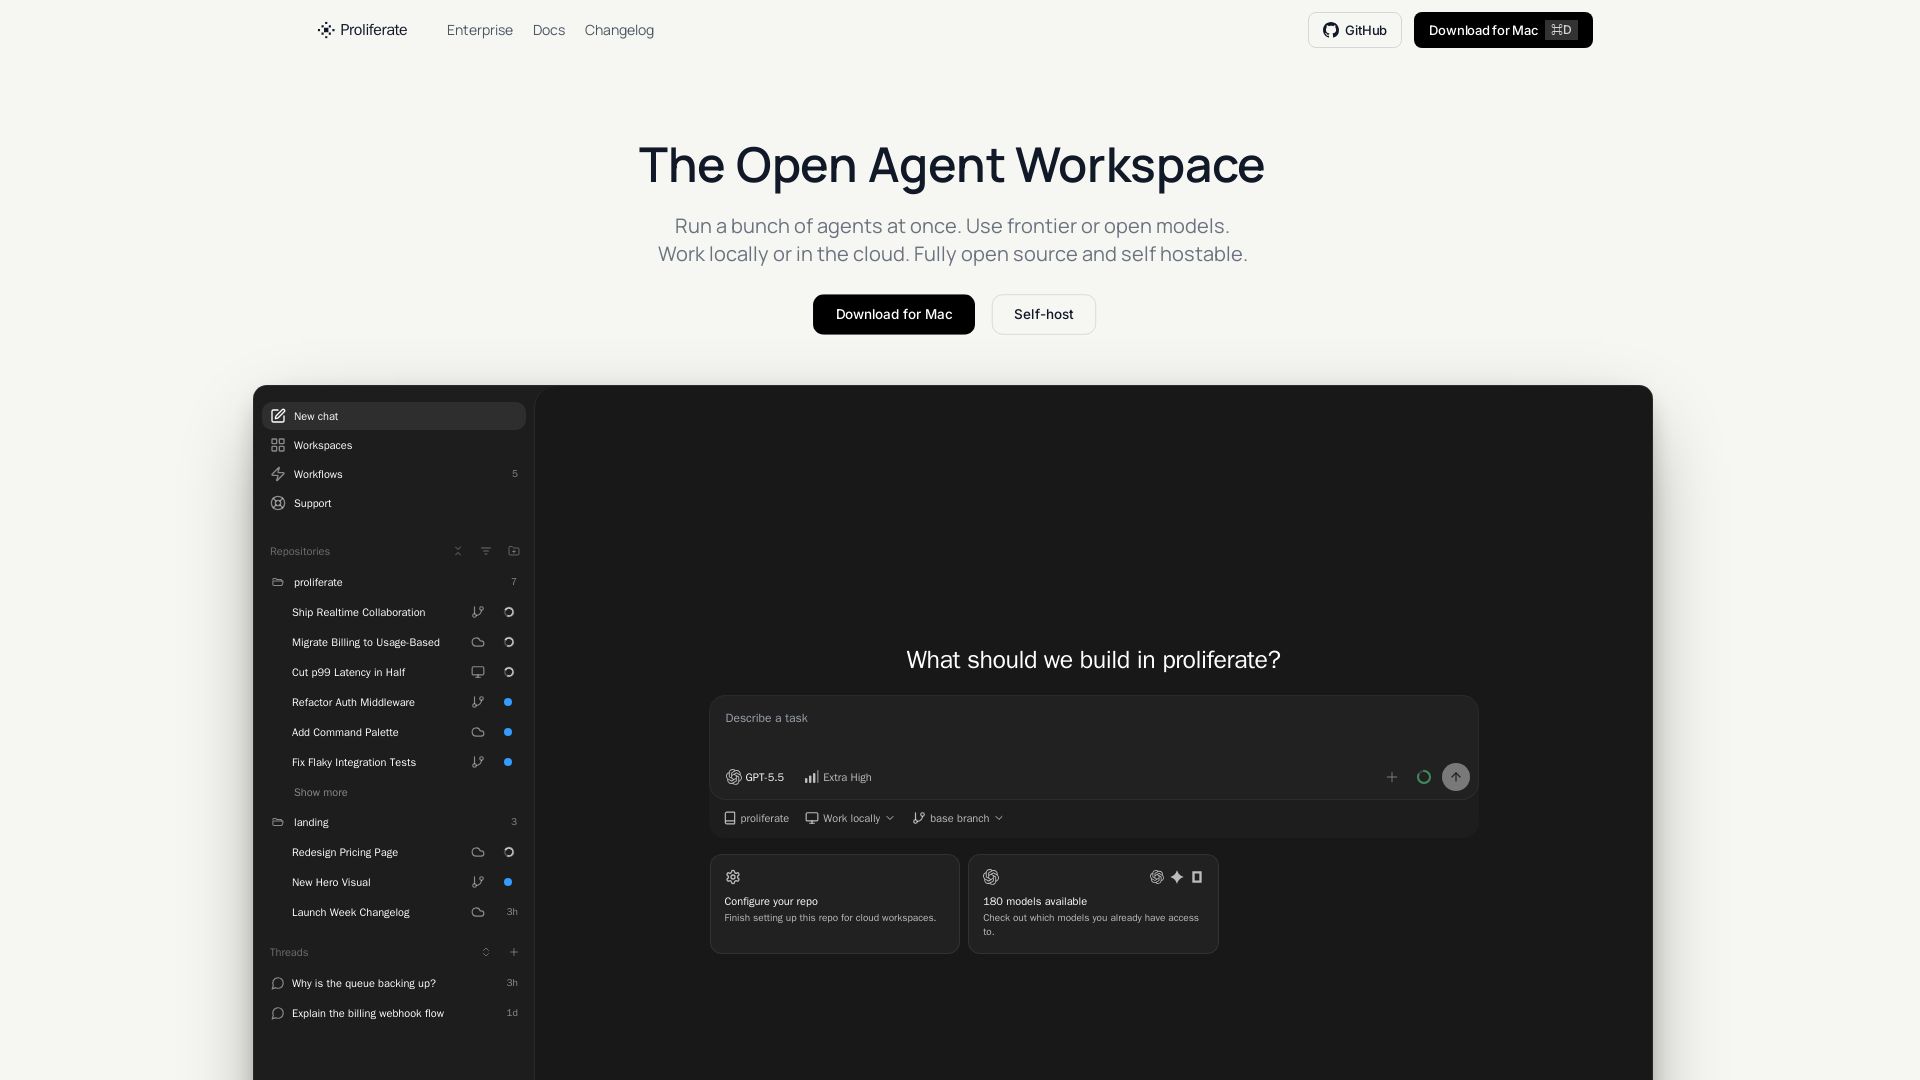This screenshot has width=1920, height=1080.
Task: Open the GPT-5.5 model selector
Action: [755, 777]
